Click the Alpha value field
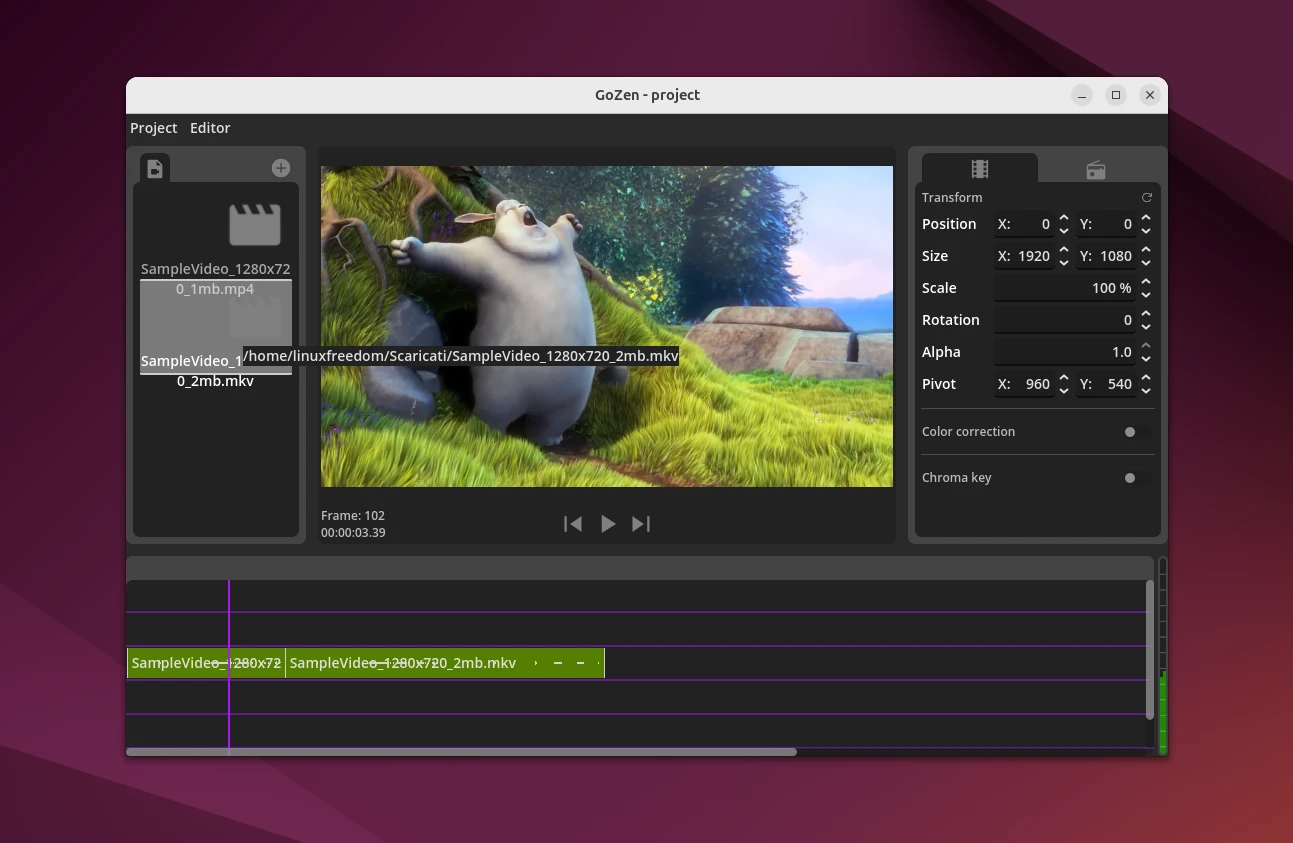Viewport: 1293px width, 843px height. (x=1064, y=352)
